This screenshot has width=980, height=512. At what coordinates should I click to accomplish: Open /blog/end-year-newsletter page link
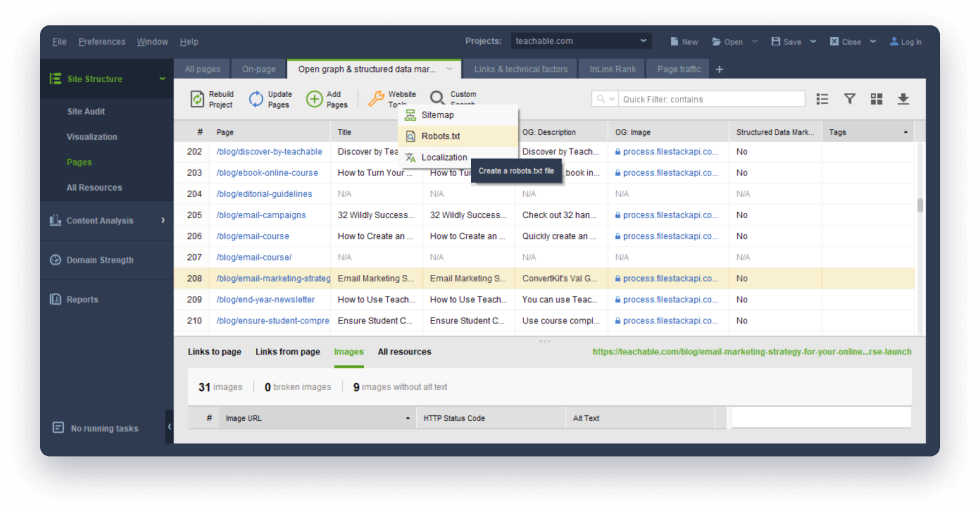(x=266, y=299)
